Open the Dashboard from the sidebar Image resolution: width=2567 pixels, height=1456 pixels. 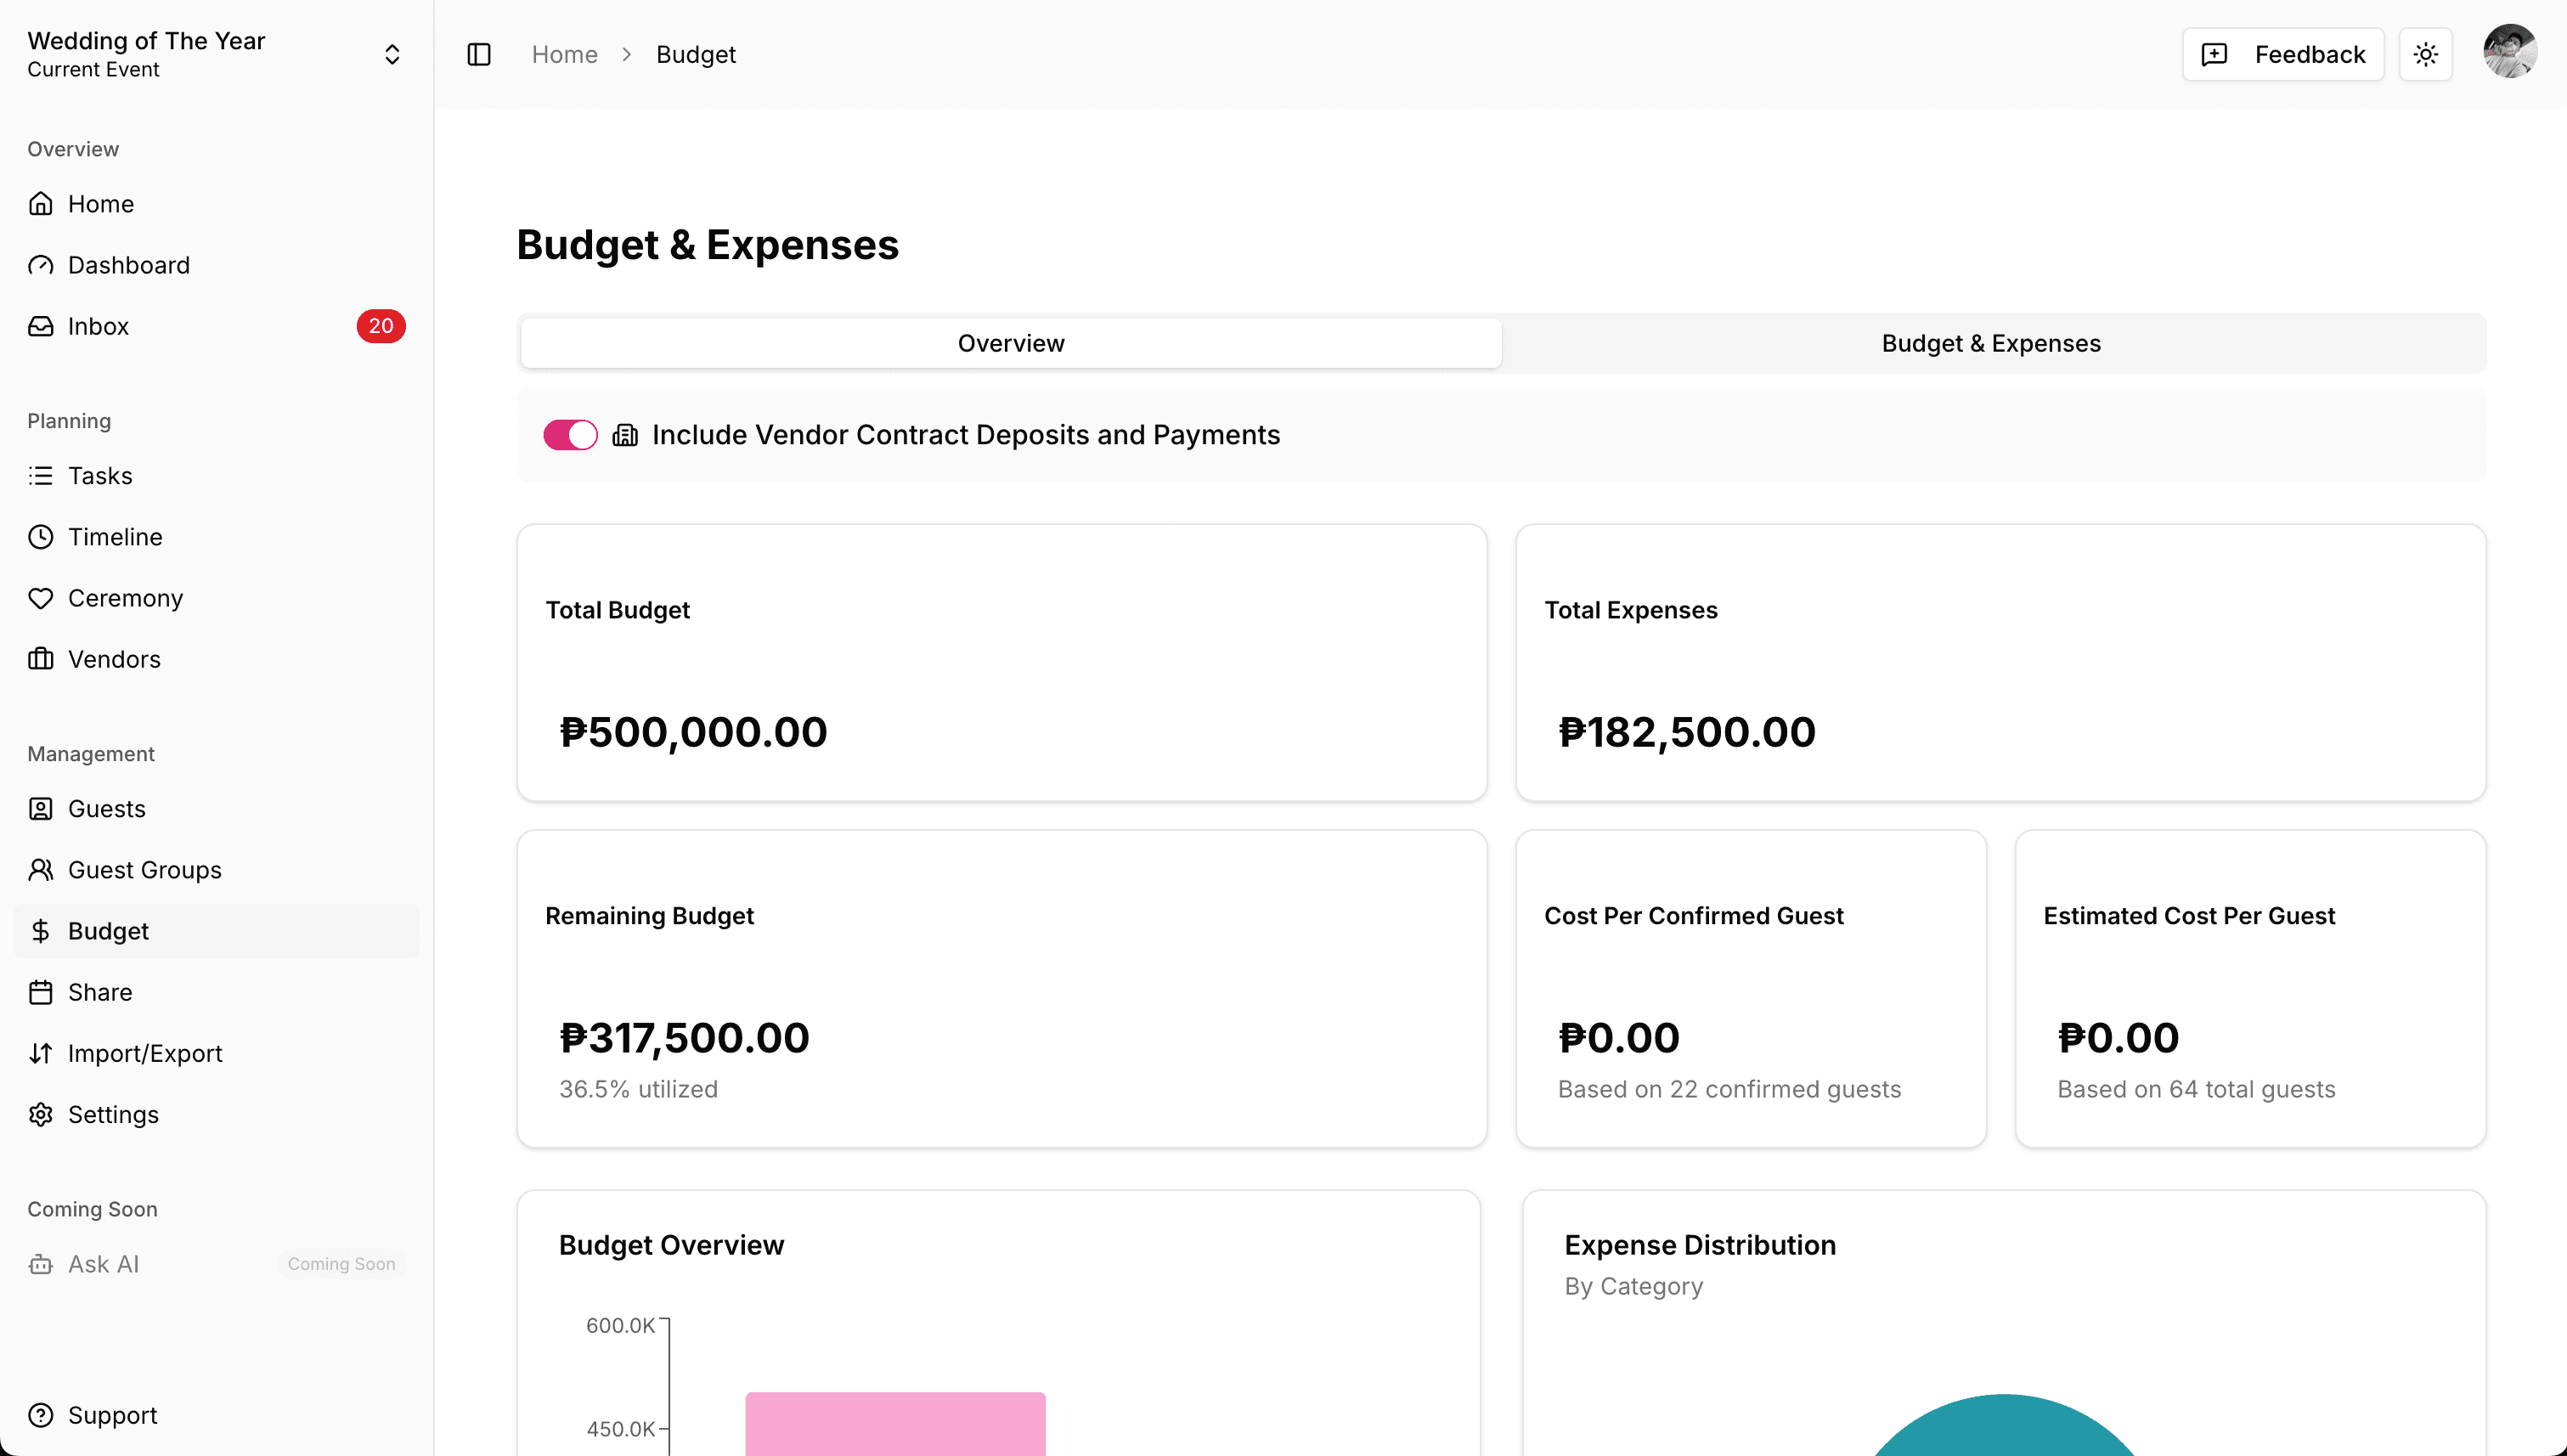pyautogui.click(x=128, y=264)
